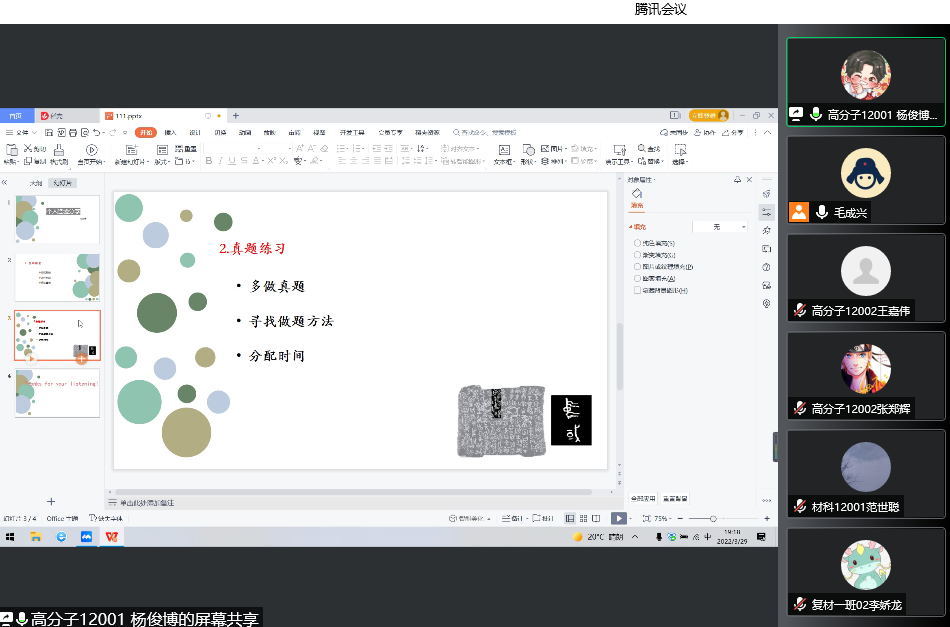Click the 分享 (Share) button
The width and height of the screenshot is (950, 627).
pos(735,132)
